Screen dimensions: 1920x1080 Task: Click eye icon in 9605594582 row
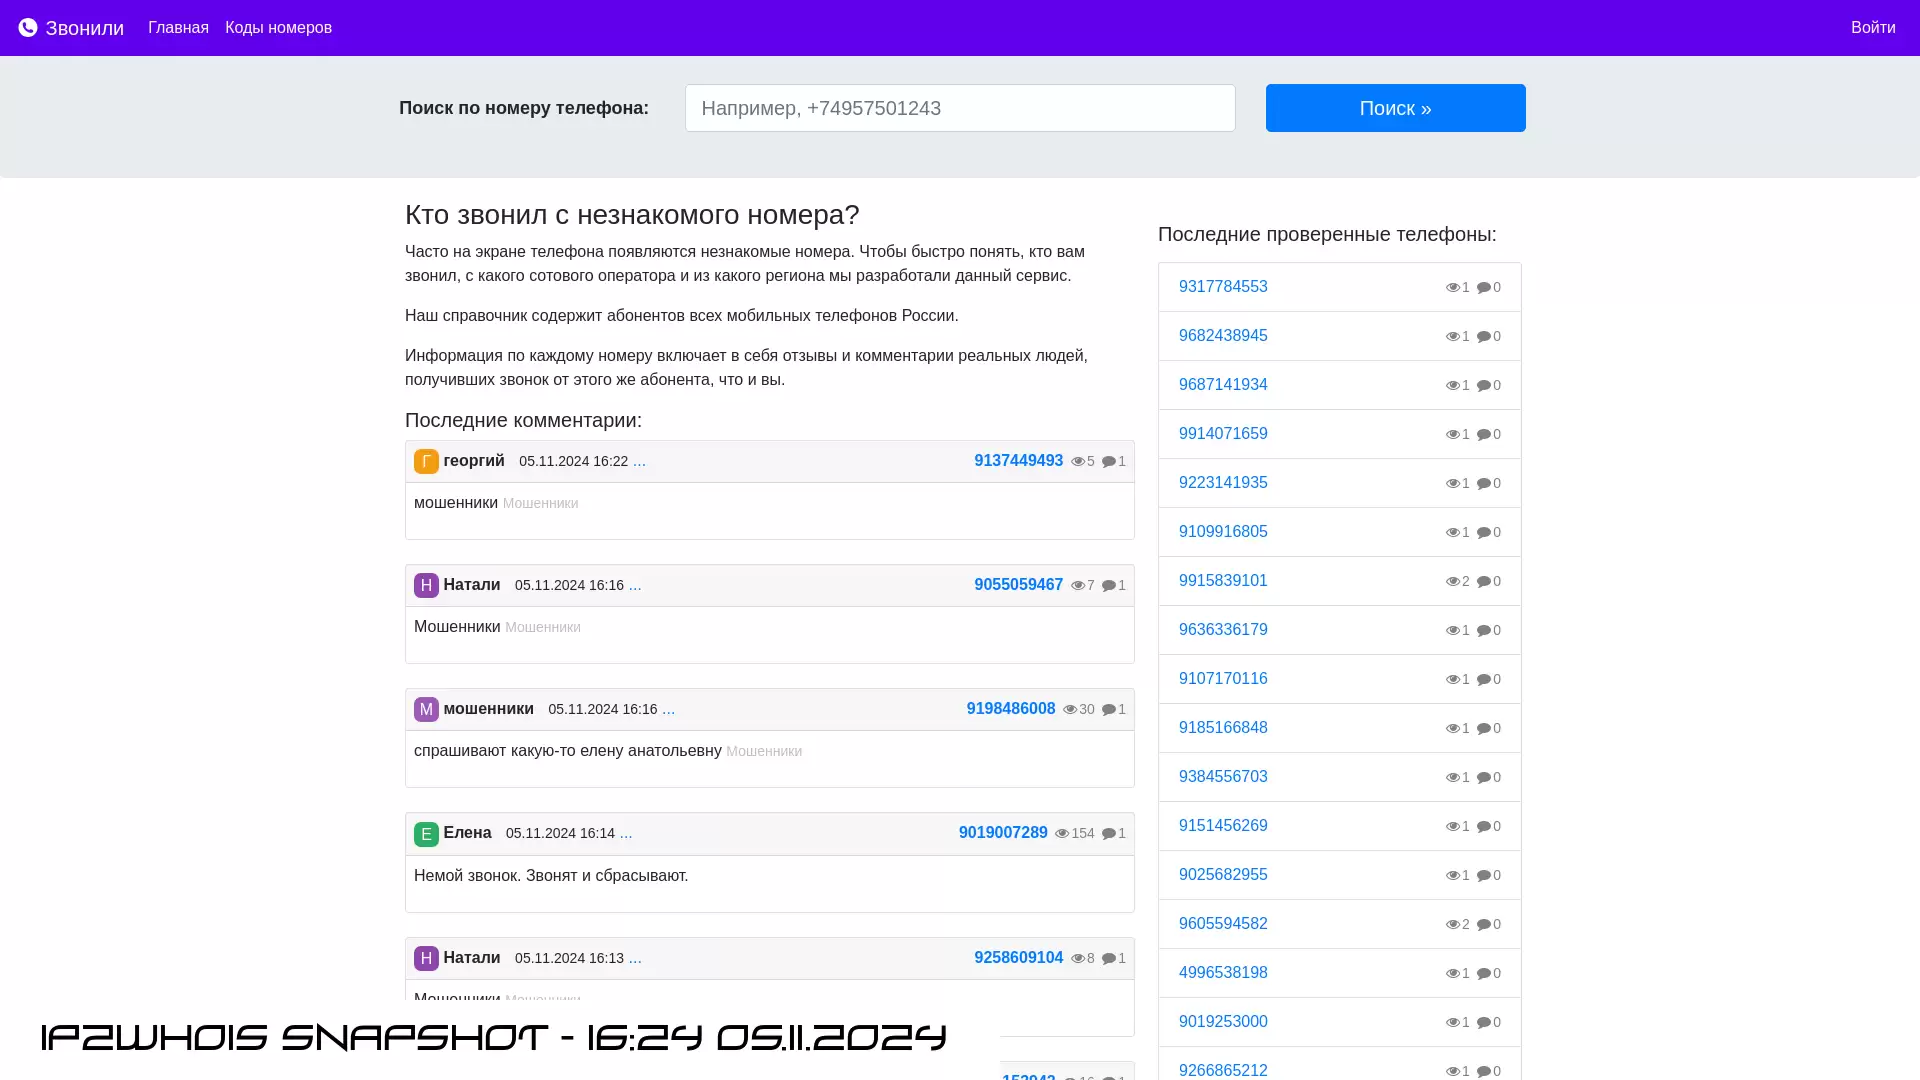[x=1452, y=925]
